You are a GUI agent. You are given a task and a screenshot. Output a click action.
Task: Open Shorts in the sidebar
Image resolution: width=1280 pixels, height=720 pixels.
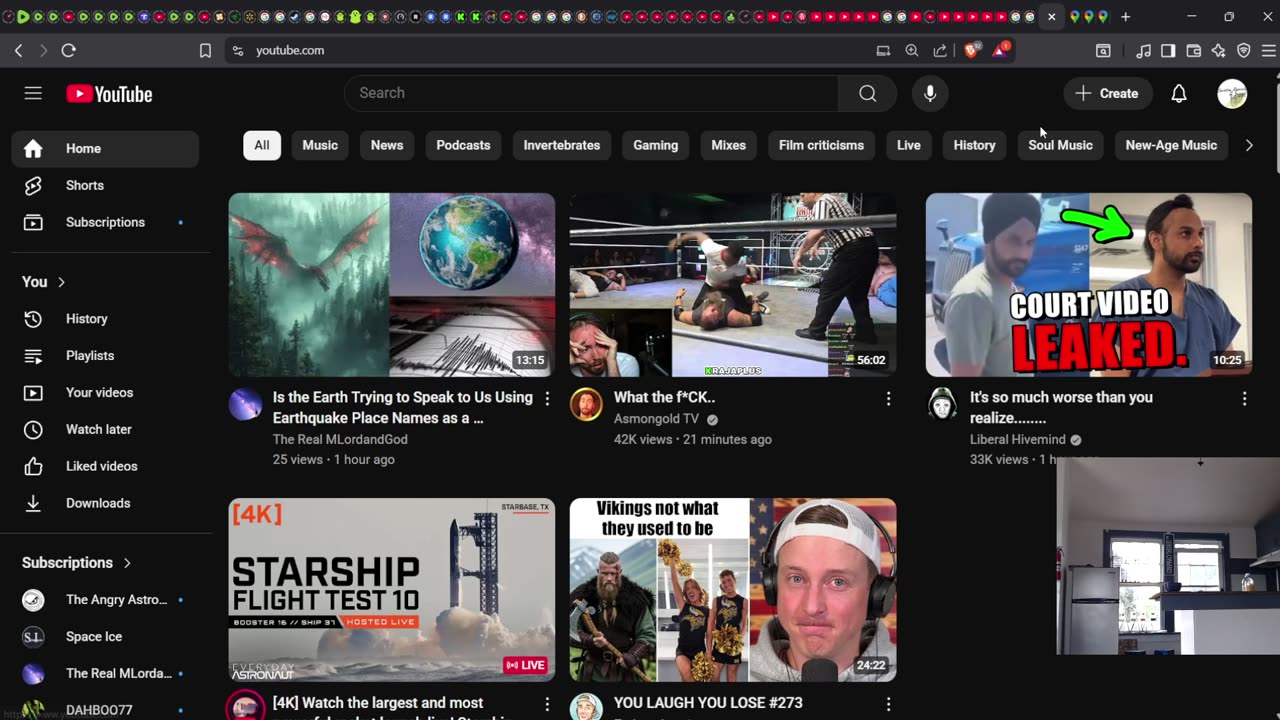click(x=105, y=185)
